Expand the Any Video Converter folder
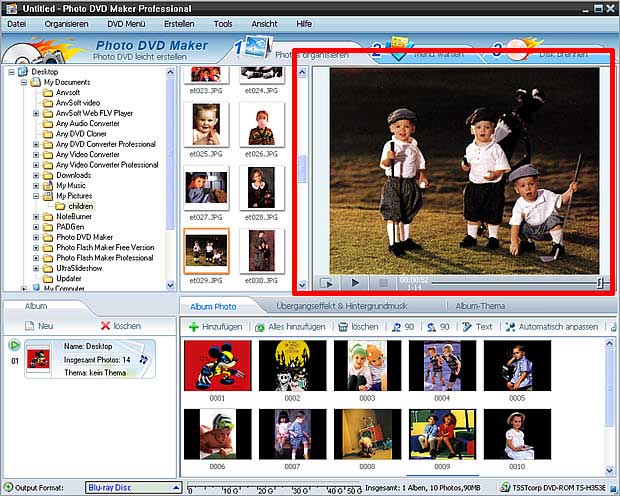The width and height of the screenshot is (620, 496). pyautogui.click(x=36, y=155)
